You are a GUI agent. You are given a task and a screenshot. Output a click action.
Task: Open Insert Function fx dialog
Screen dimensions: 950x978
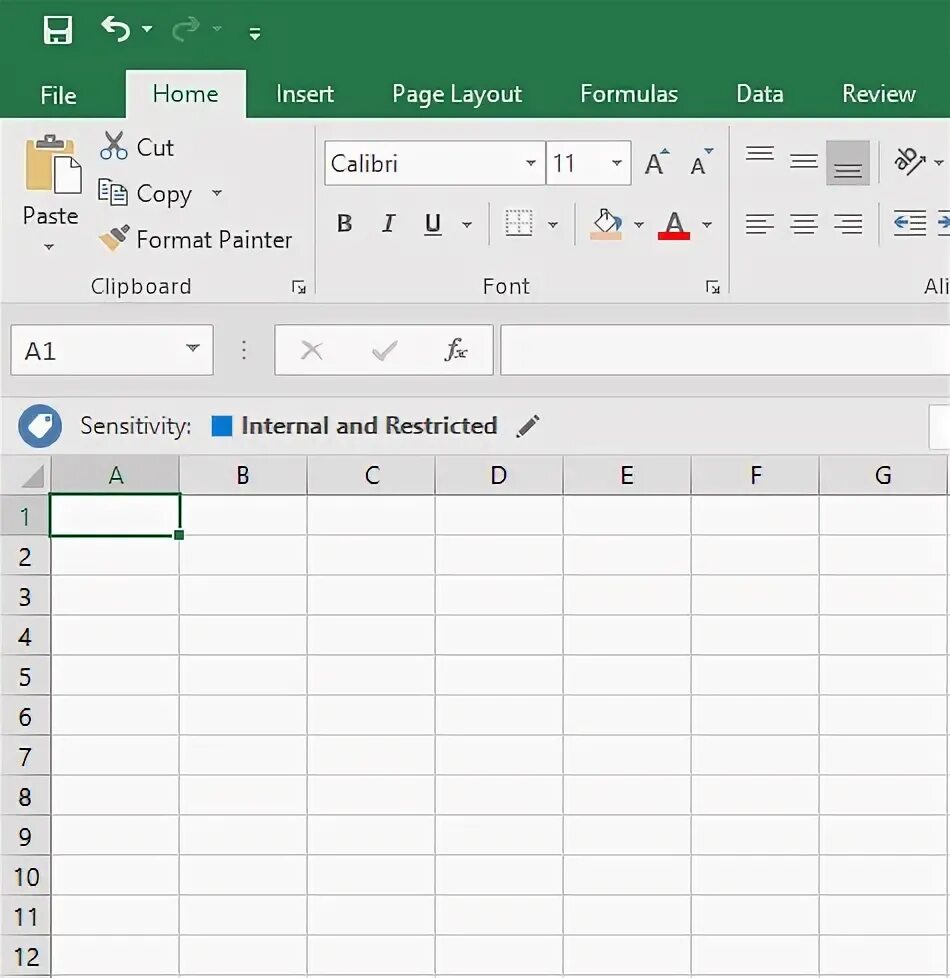click(455, 350)
